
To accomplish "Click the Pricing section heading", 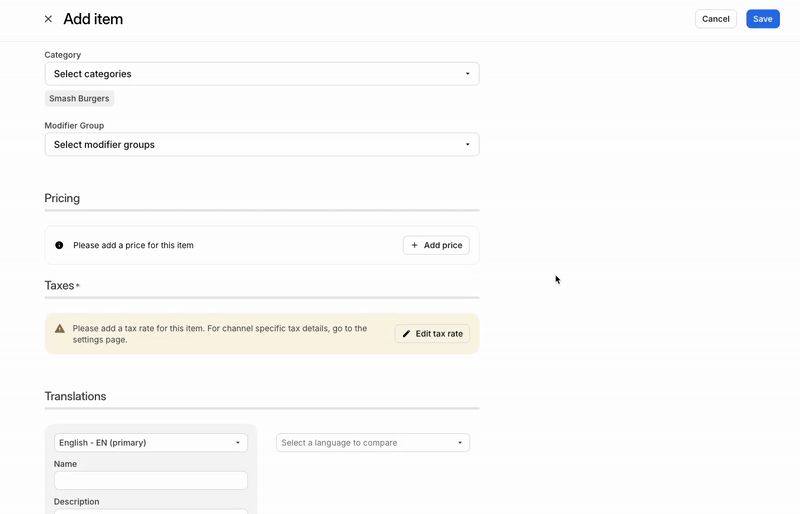I will click(62, 198).
